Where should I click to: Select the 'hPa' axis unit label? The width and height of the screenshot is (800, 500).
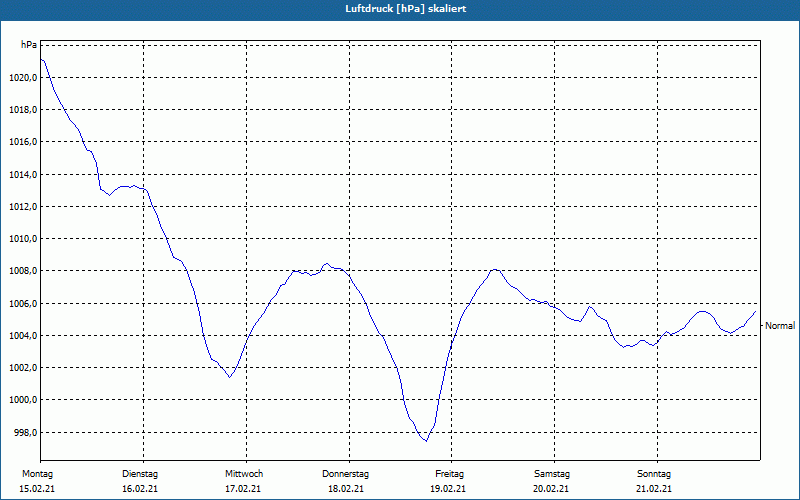pyautogui.click(x=29, y=45)
